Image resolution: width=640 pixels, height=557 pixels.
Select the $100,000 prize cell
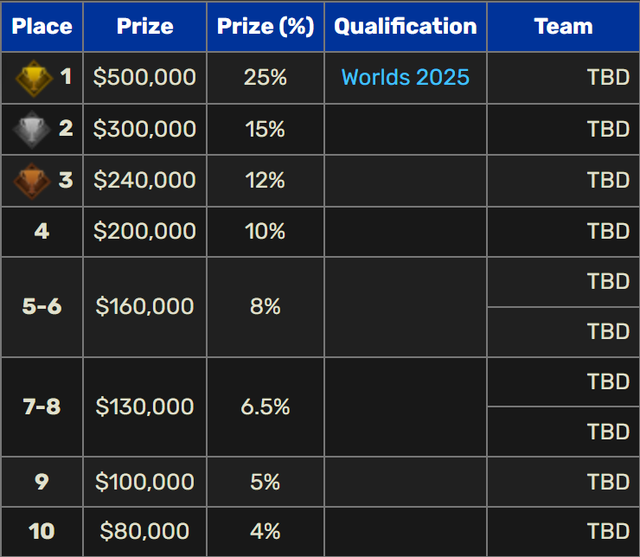click(x=145, y=481)
